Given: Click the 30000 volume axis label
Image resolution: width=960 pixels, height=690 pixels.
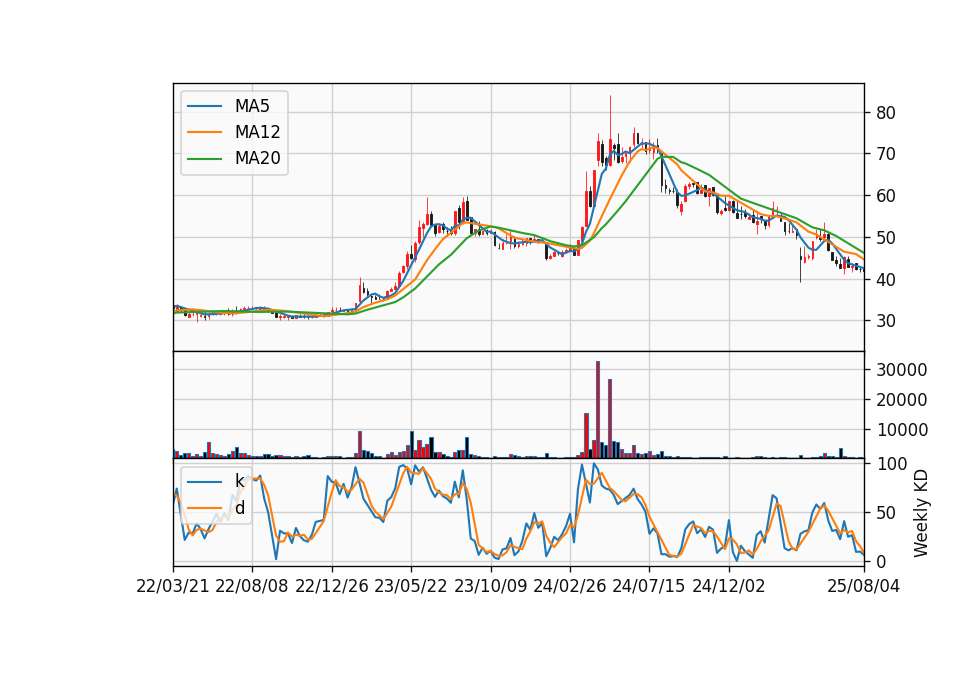Looking at the screenshot, I should pyautogui.click(x=902, y=370).
